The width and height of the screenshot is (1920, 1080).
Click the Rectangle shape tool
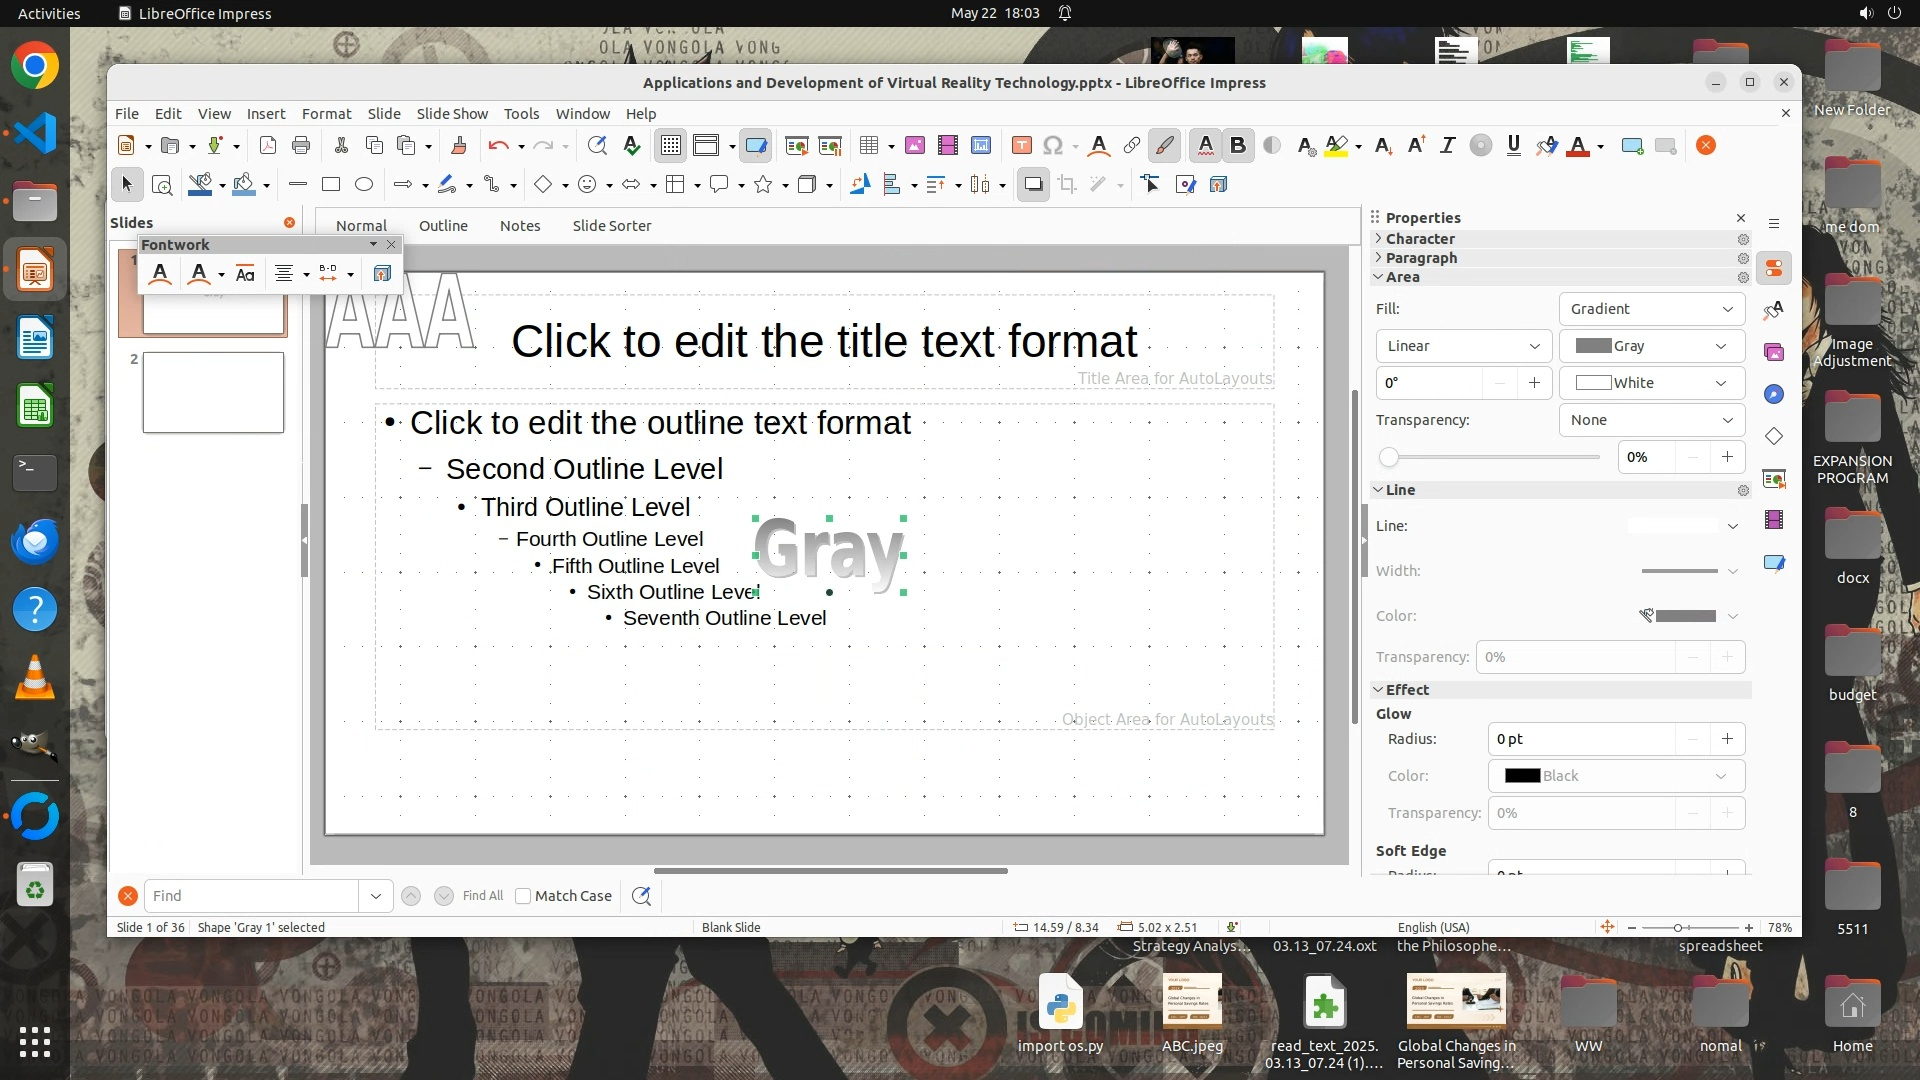click(331, 184)
